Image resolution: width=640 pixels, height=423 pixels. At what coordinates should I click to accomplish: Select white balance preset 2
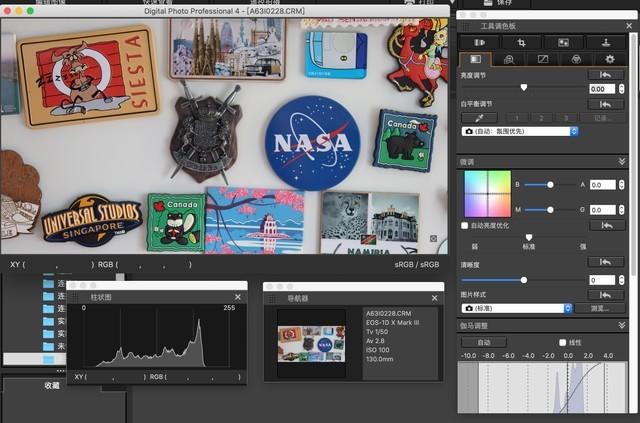pyautogui.click(x=541, y=118)
